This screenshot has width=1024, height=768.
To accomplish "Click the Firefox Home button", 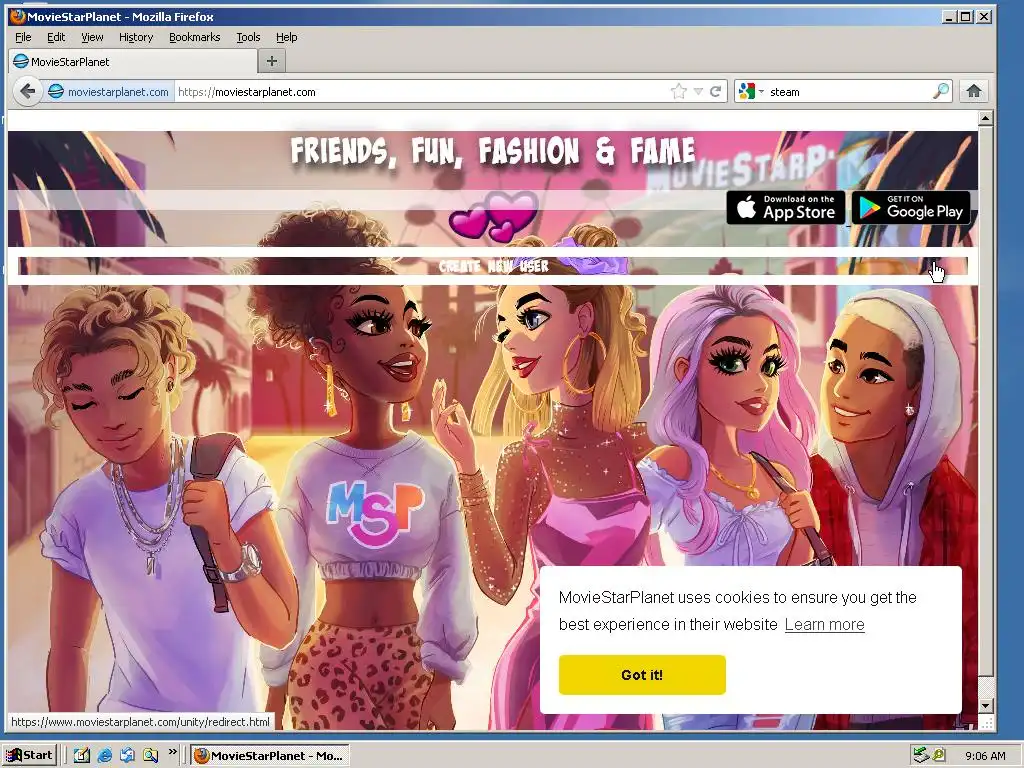I will pyautogui.click(x=974, y=91).
